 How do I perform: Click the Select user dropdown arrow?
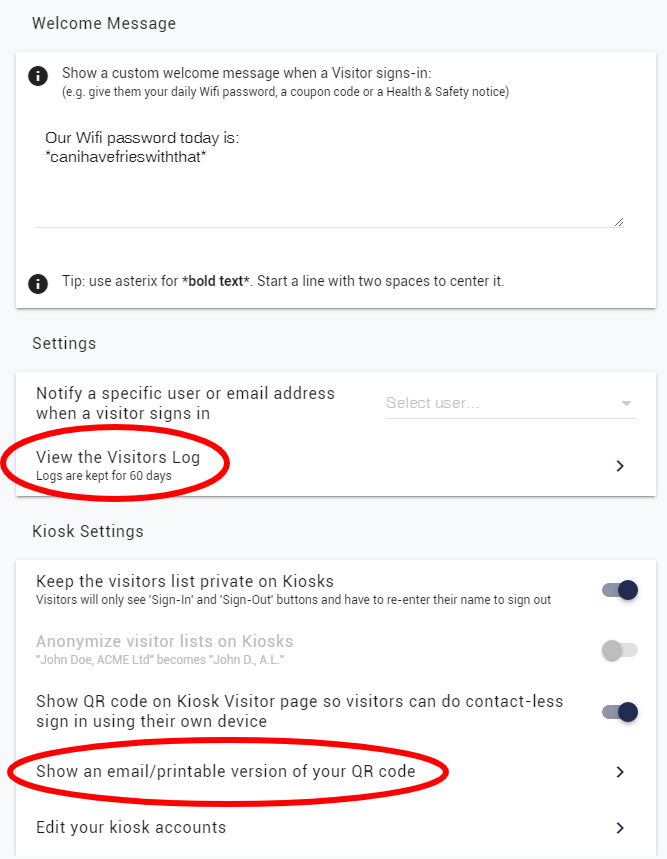coord(627,404)
